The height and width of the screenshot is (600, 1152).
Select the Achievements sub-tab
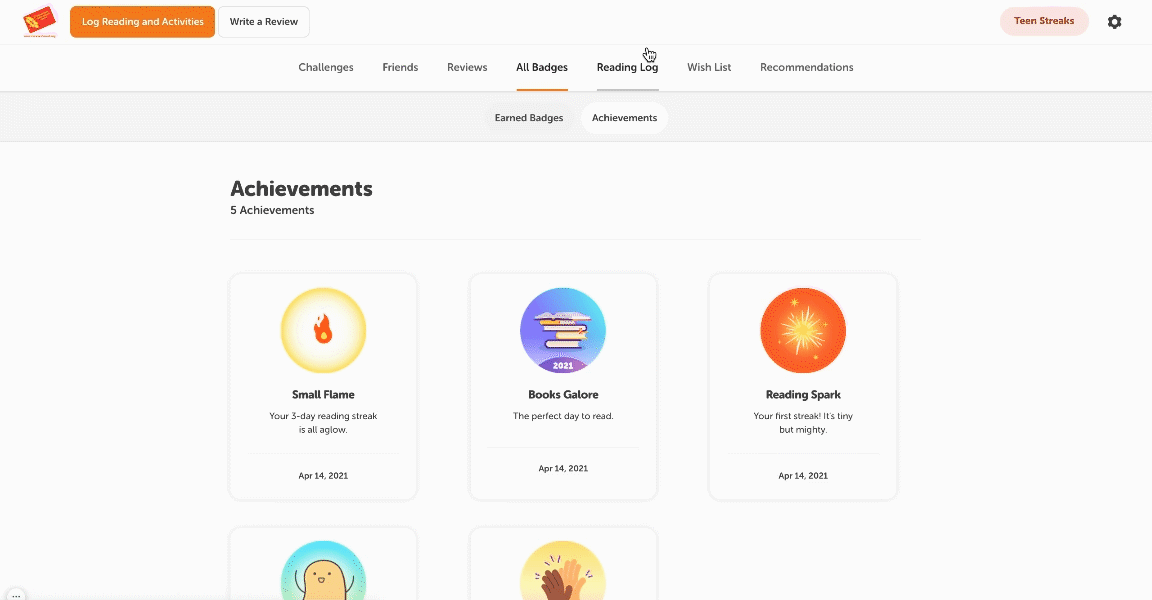(624, 118)
